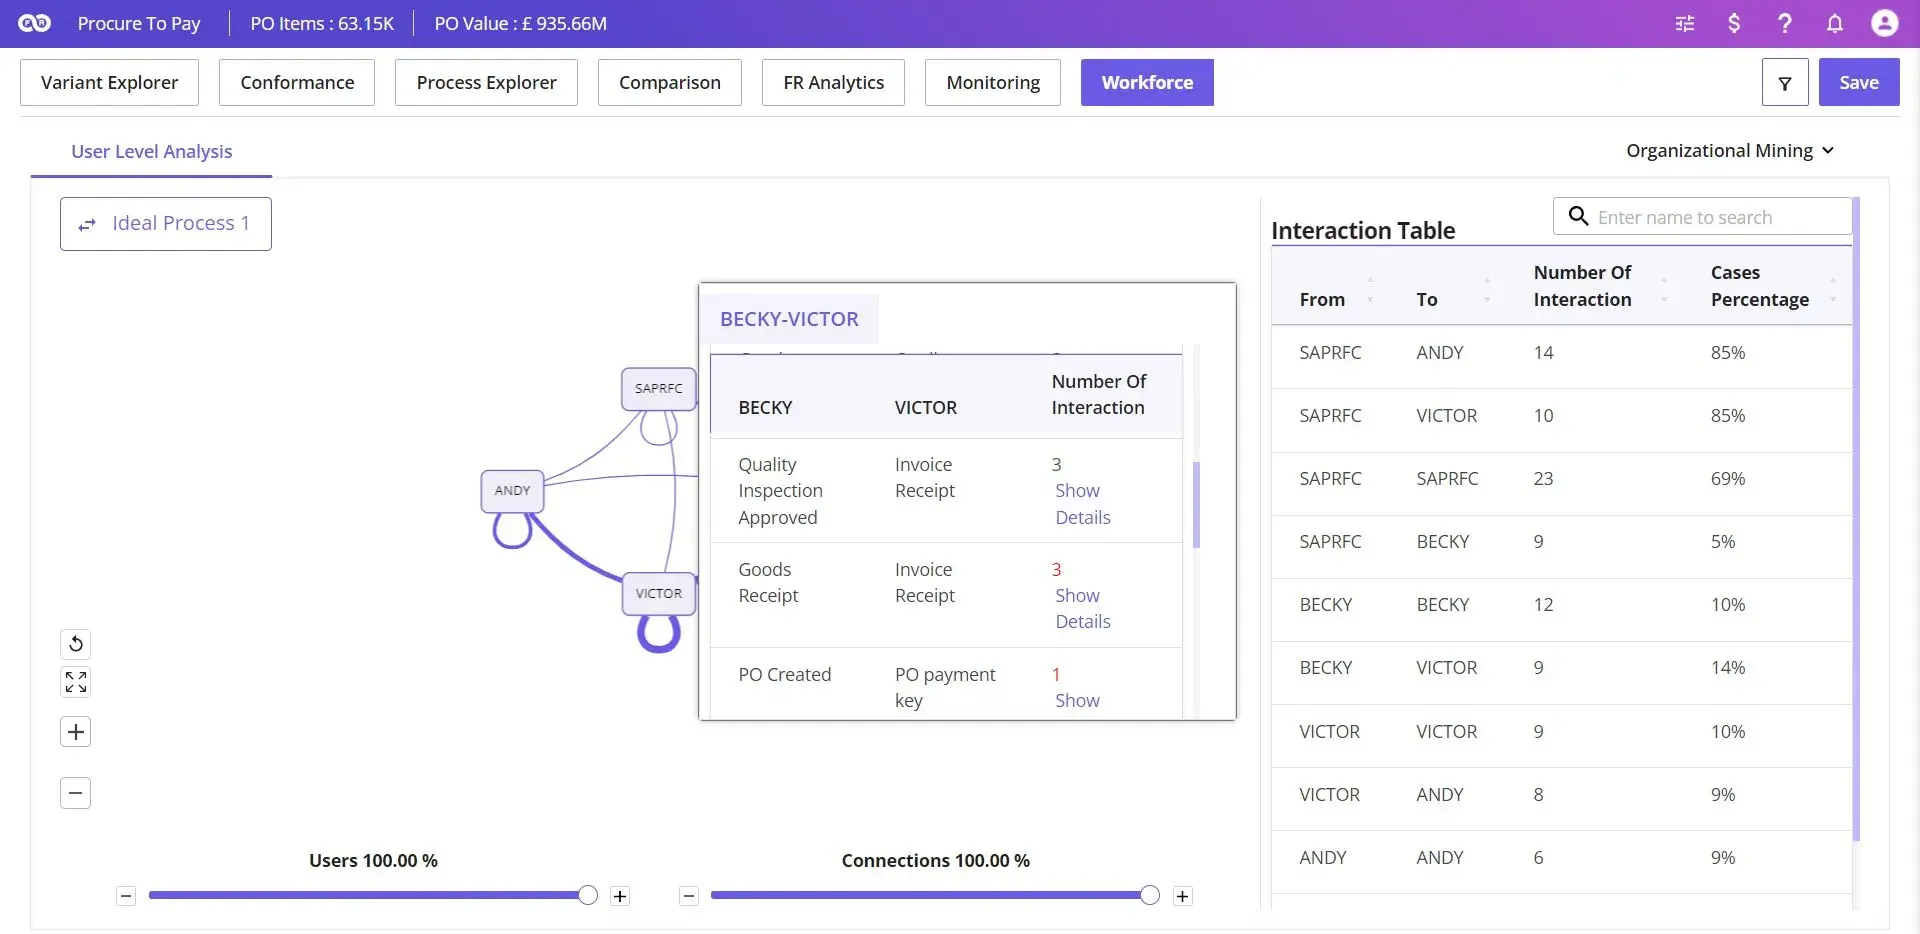This screenshot has width=1920, height=934.
Task: Open the user profile avatar icon
Action: tap(1885, 24)
